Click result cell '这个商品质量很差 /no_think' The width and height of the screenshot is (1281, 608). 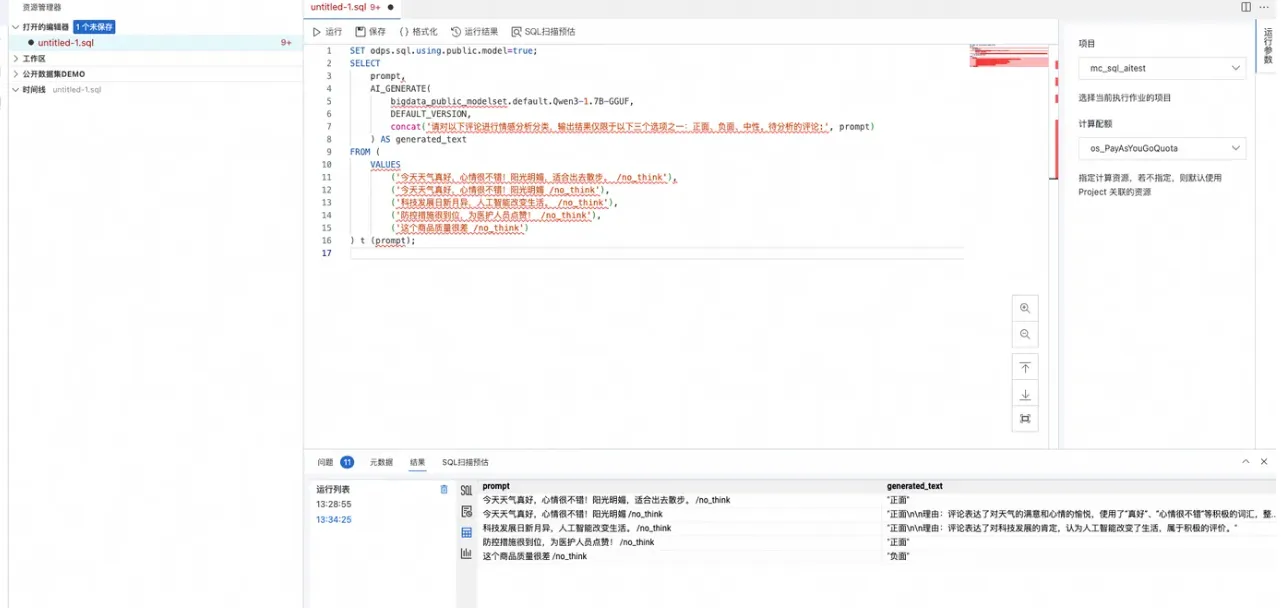click(x=535, y=556)
